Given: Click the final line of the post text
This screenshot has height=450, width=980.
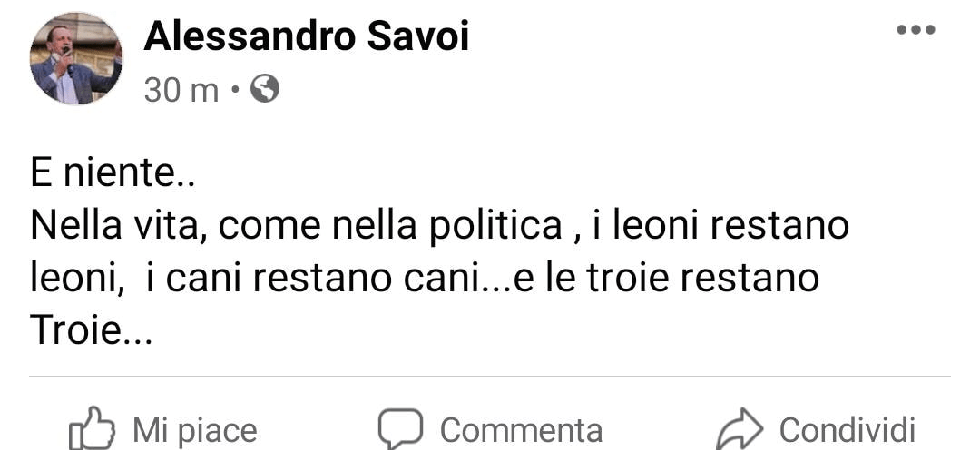Looking at the screenshot, I should [93, 331].
